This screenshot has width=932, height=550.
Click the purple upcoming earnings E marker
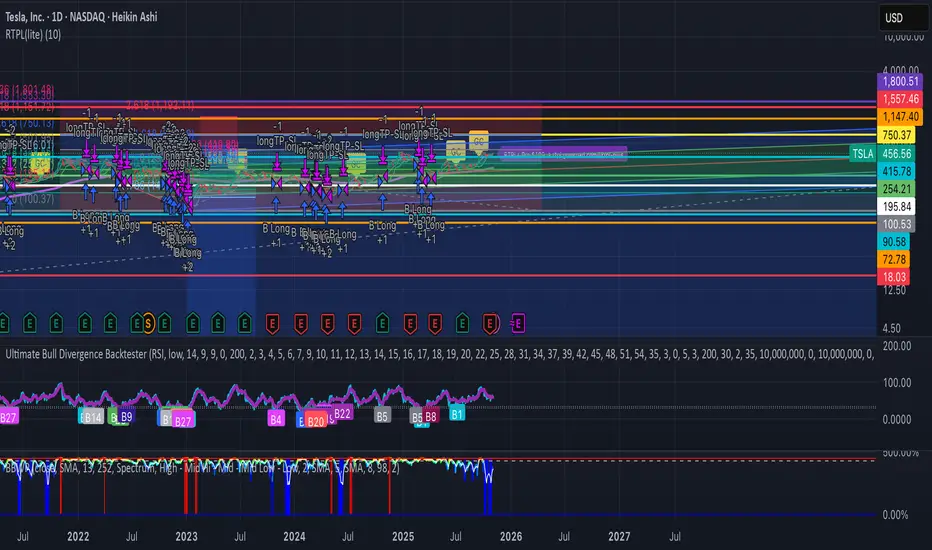point(518,324)
